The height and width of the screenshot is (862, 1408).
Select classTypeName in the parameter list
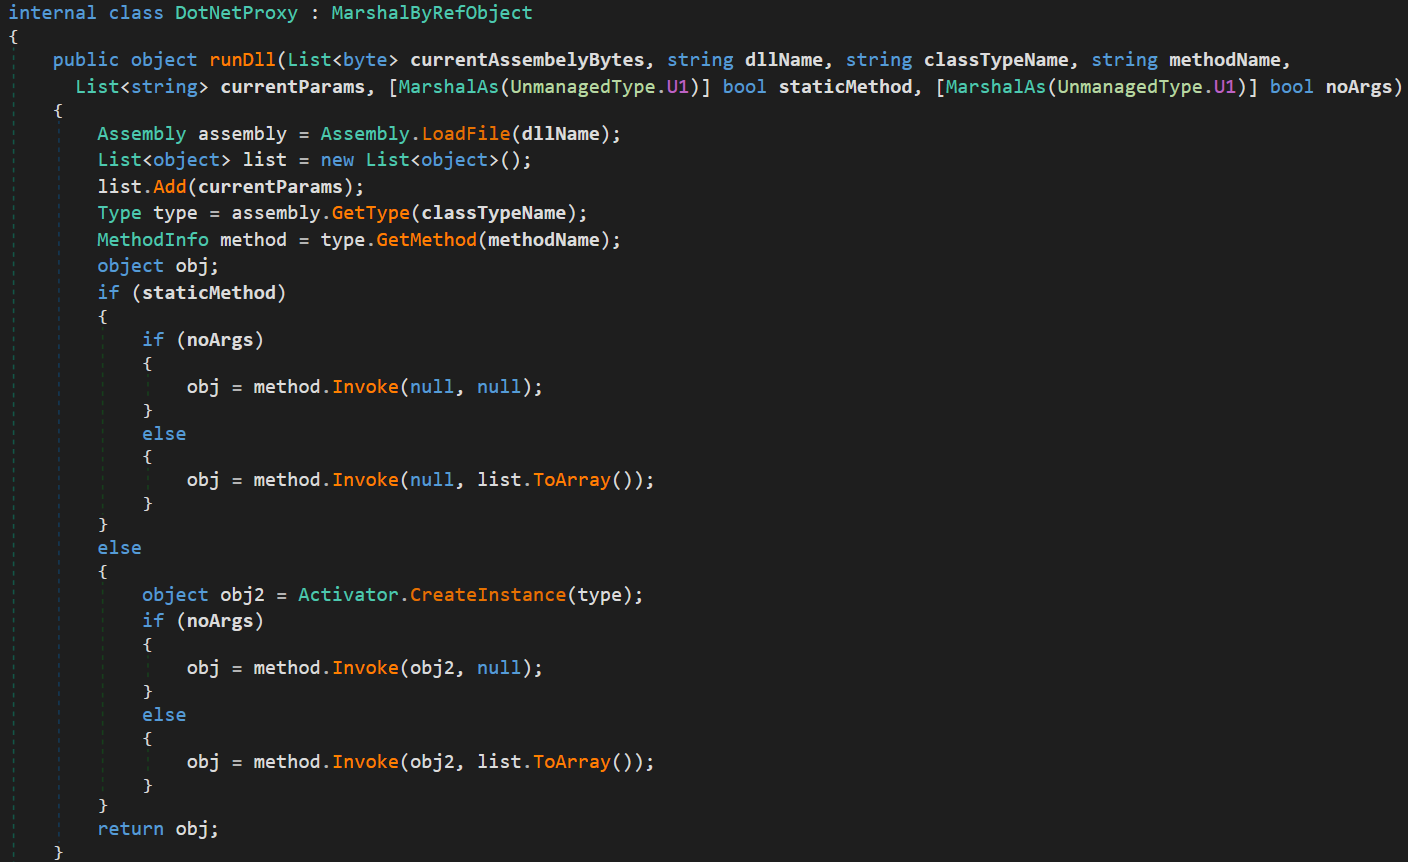point(996,60)
